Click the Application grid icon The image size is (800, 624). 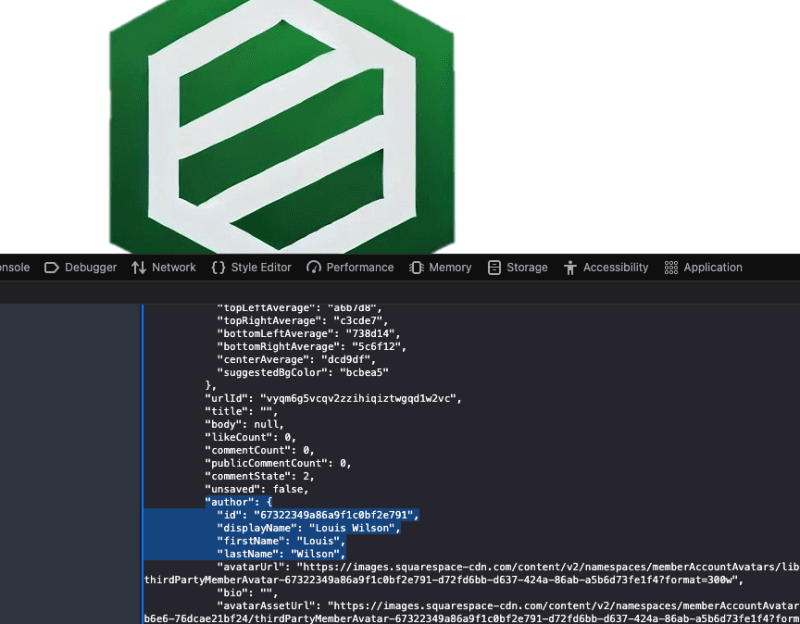(671, 267)
